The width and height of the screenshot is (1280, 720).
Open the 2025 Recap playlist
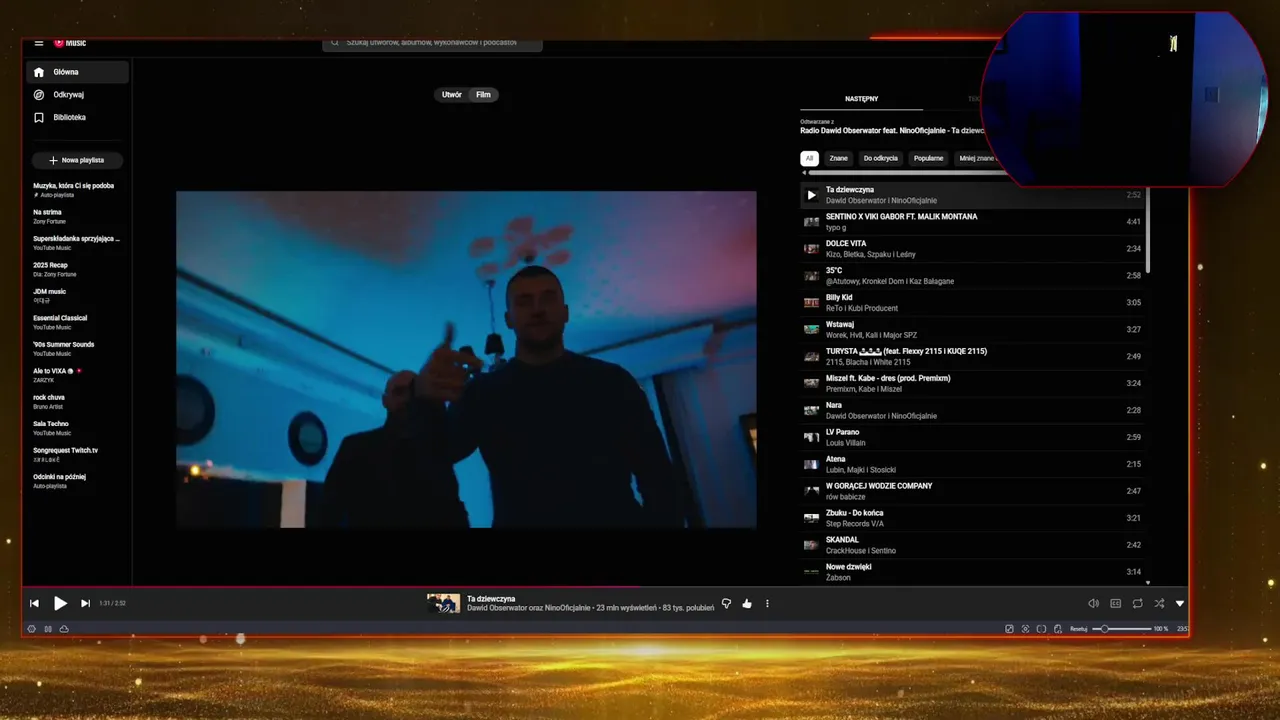tap(76, 269)
